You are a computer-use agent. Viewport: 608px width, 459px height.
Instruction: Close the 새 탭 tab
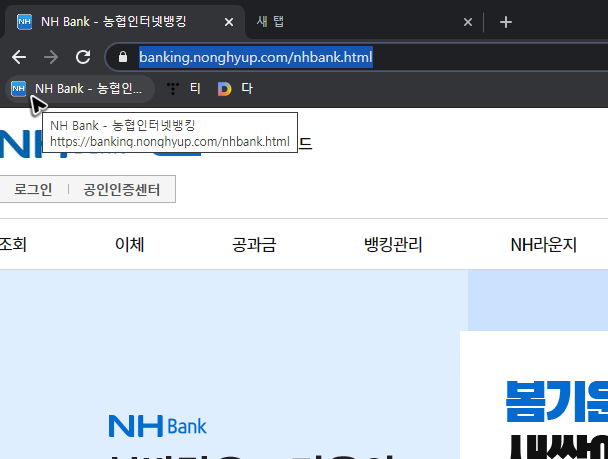[x=468, y=22]
